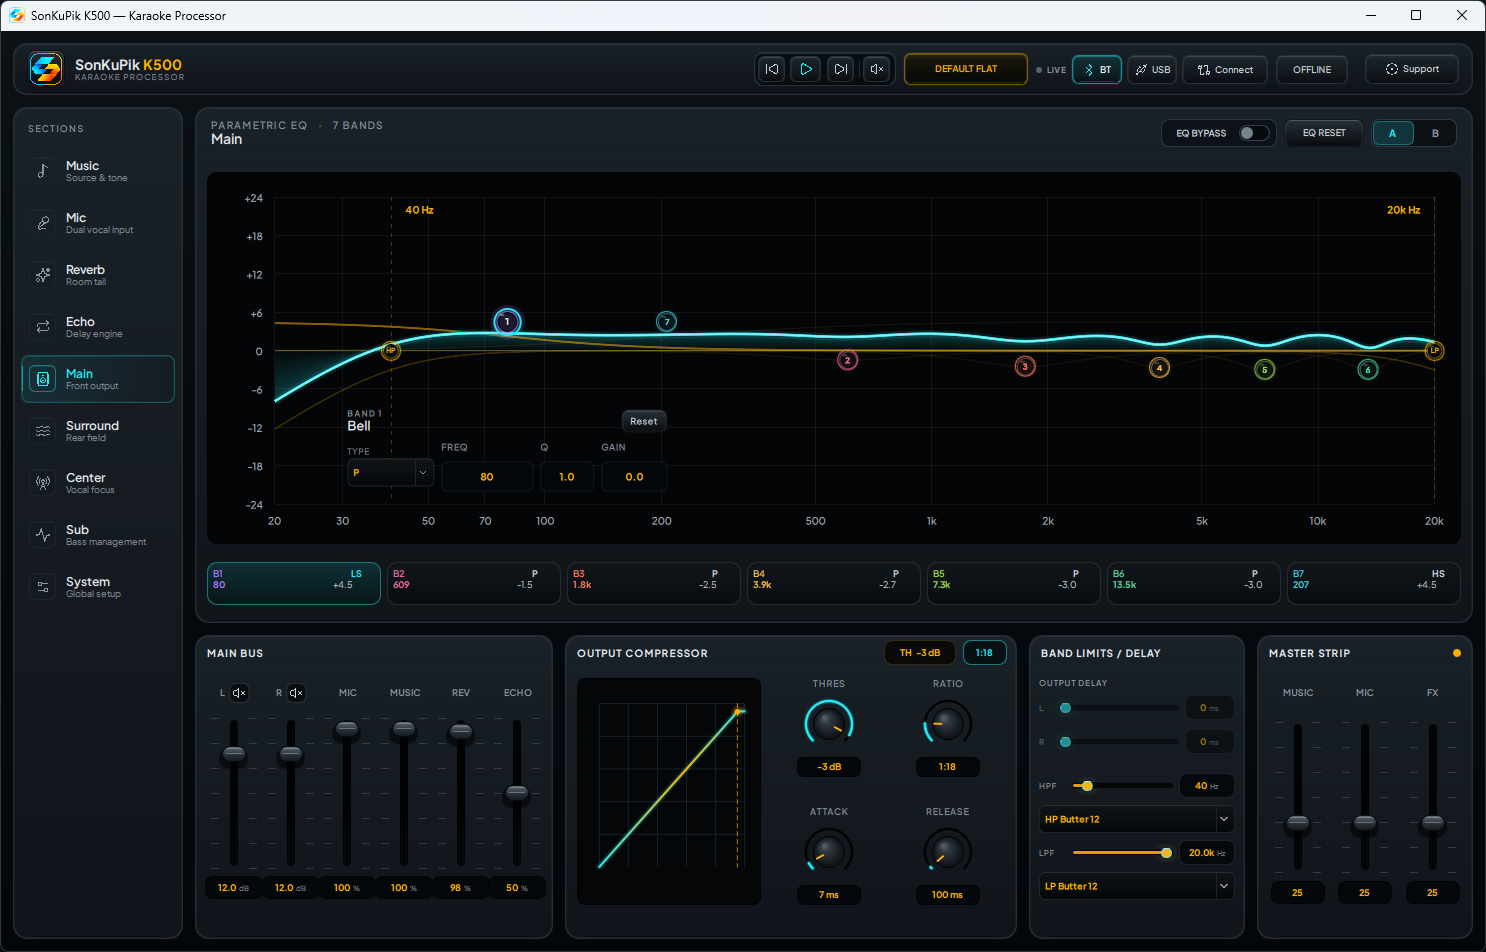This screenshot has height=952, width=1486.
Task: Click the RATIO compressor knob
Action: point(947,723)
